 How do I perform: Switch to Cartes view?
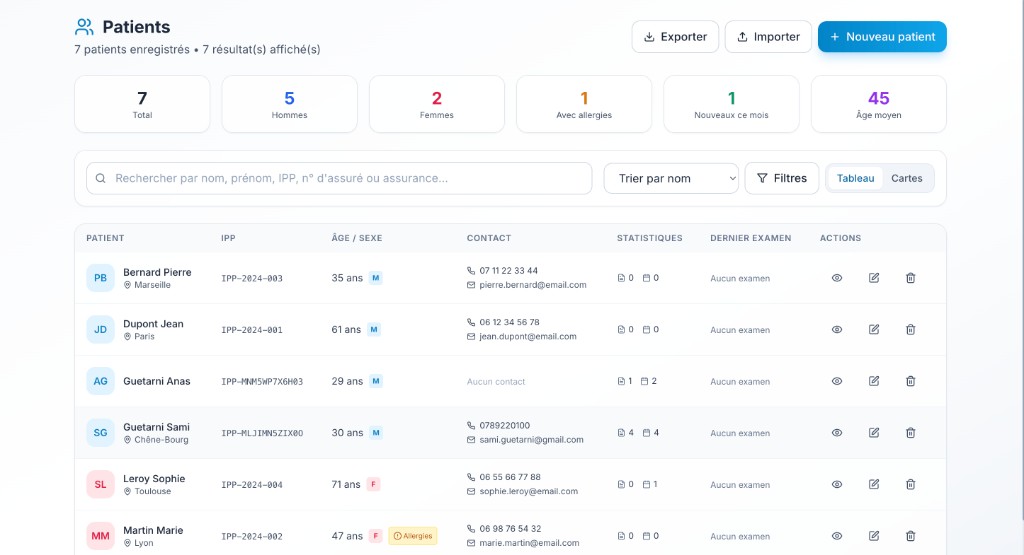(x=906, y=178)
